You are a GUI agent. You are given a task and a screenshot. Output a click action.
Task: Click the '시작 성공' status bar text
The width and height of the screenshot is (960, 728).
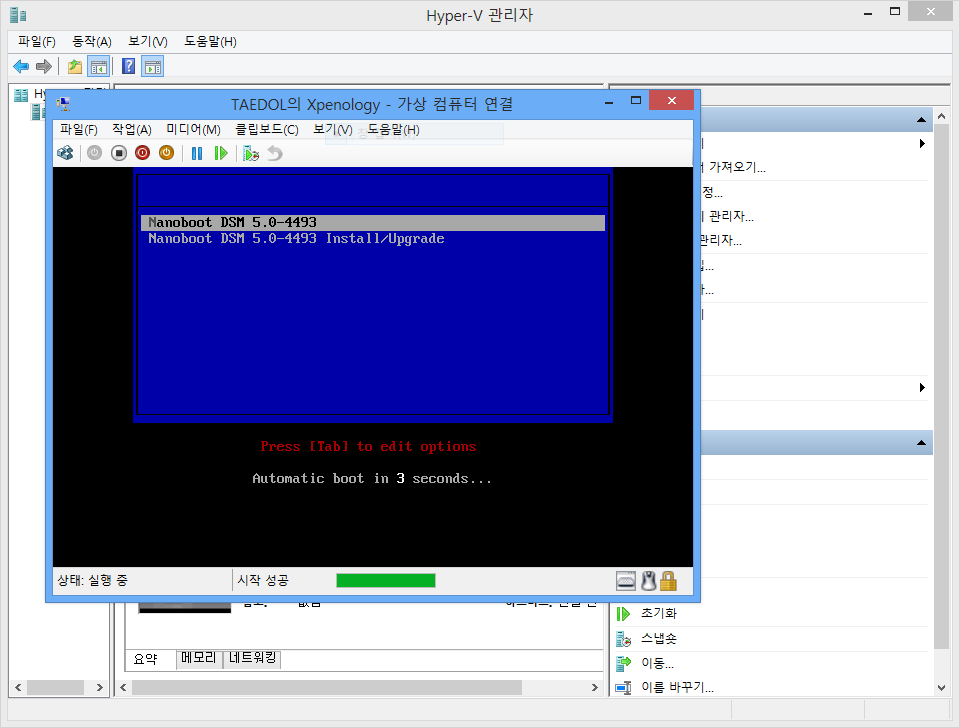point(263,580)
